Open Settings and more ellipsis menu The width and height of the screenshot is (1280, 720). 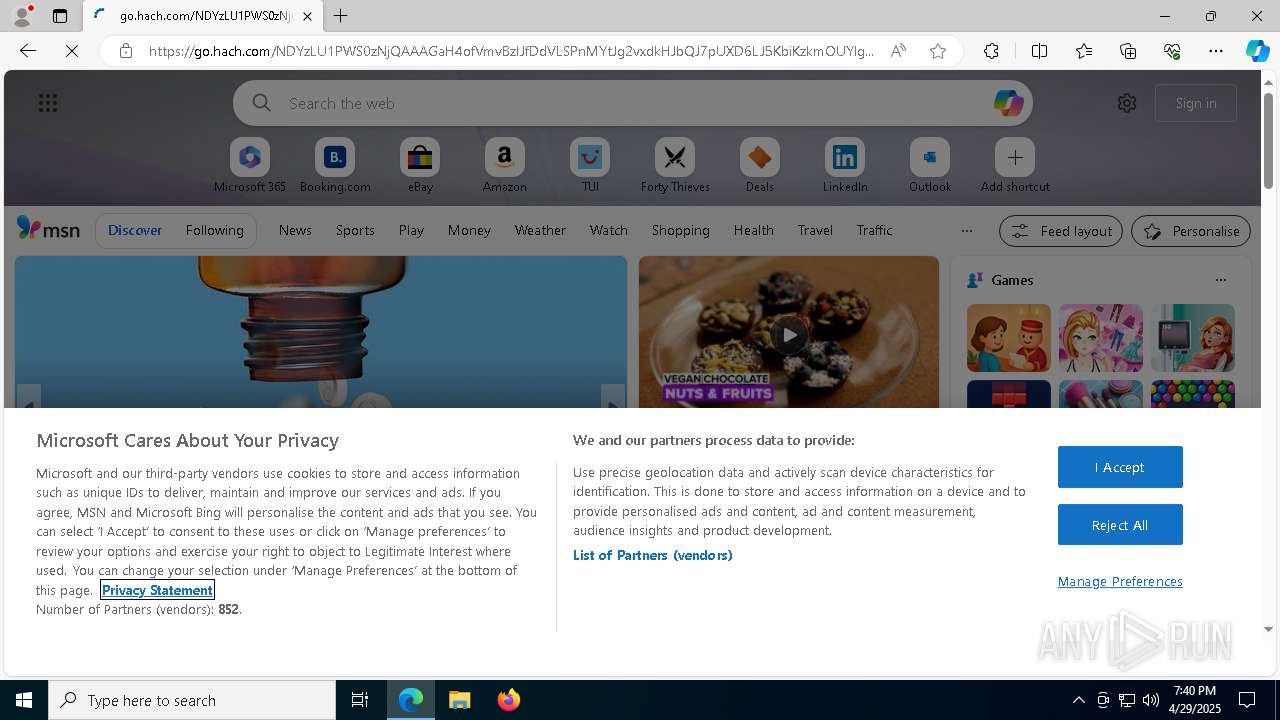pos(1216,51)
